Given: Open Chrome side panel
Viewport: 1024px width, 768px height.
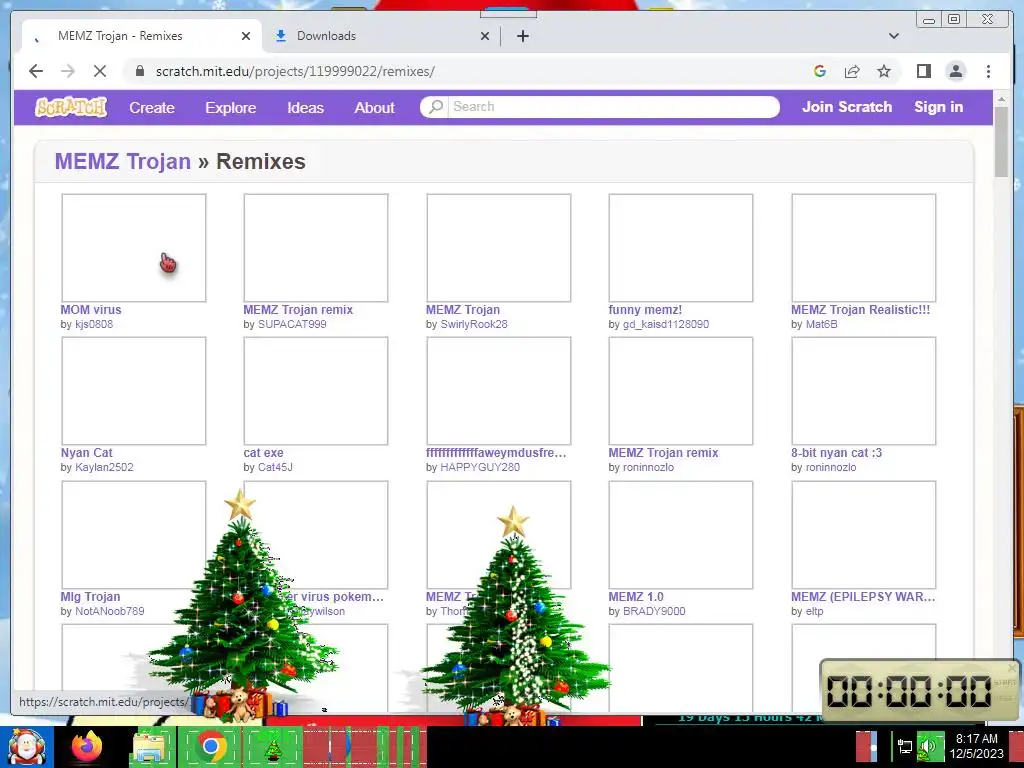Looking at the screenshot, I should [923, 71].
